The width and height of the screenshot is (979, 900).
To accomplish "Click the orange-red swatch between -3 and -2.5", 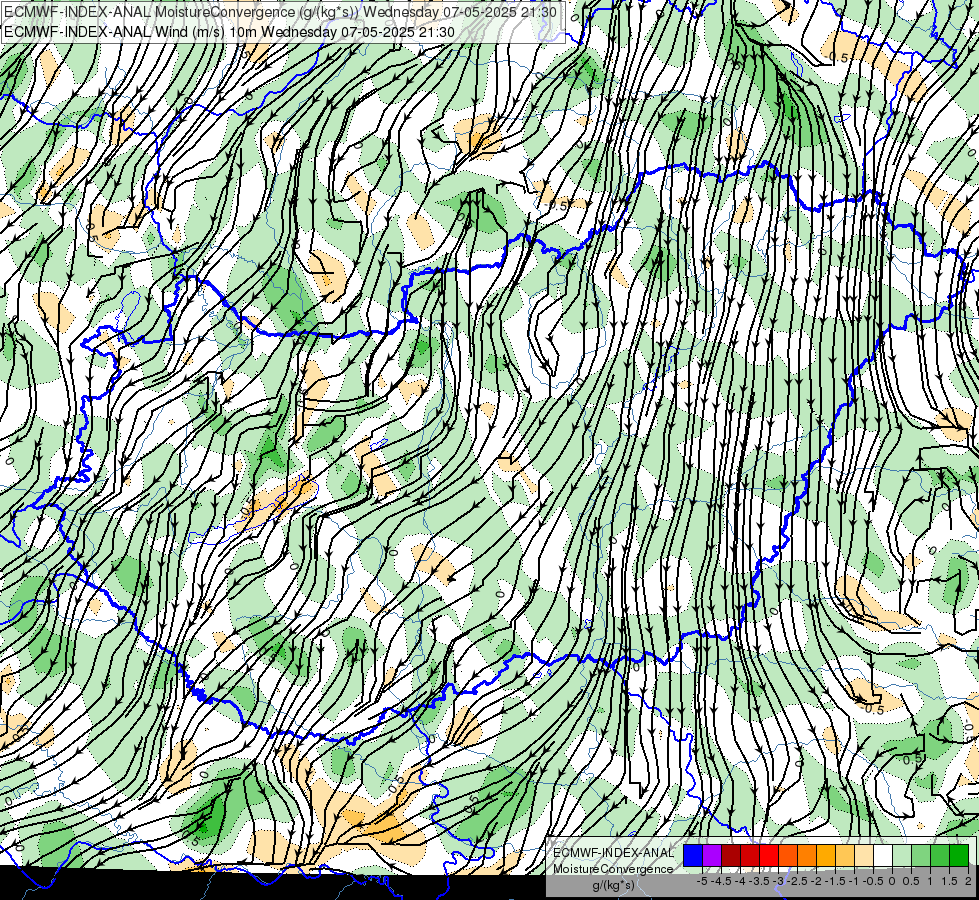I will pyautogui.click(x=788, y=855).
